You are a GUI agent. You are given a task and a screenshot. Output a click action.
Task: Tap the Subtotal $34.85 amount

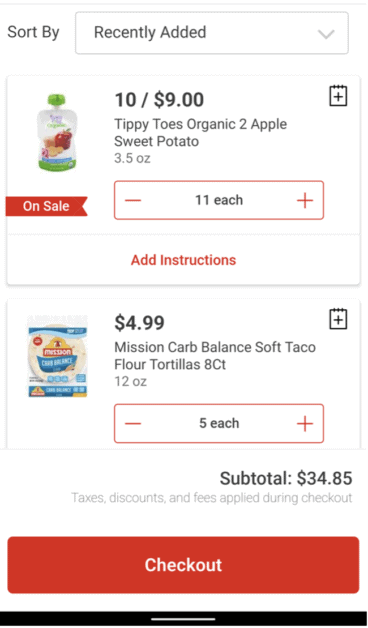(x=286, y=478)
